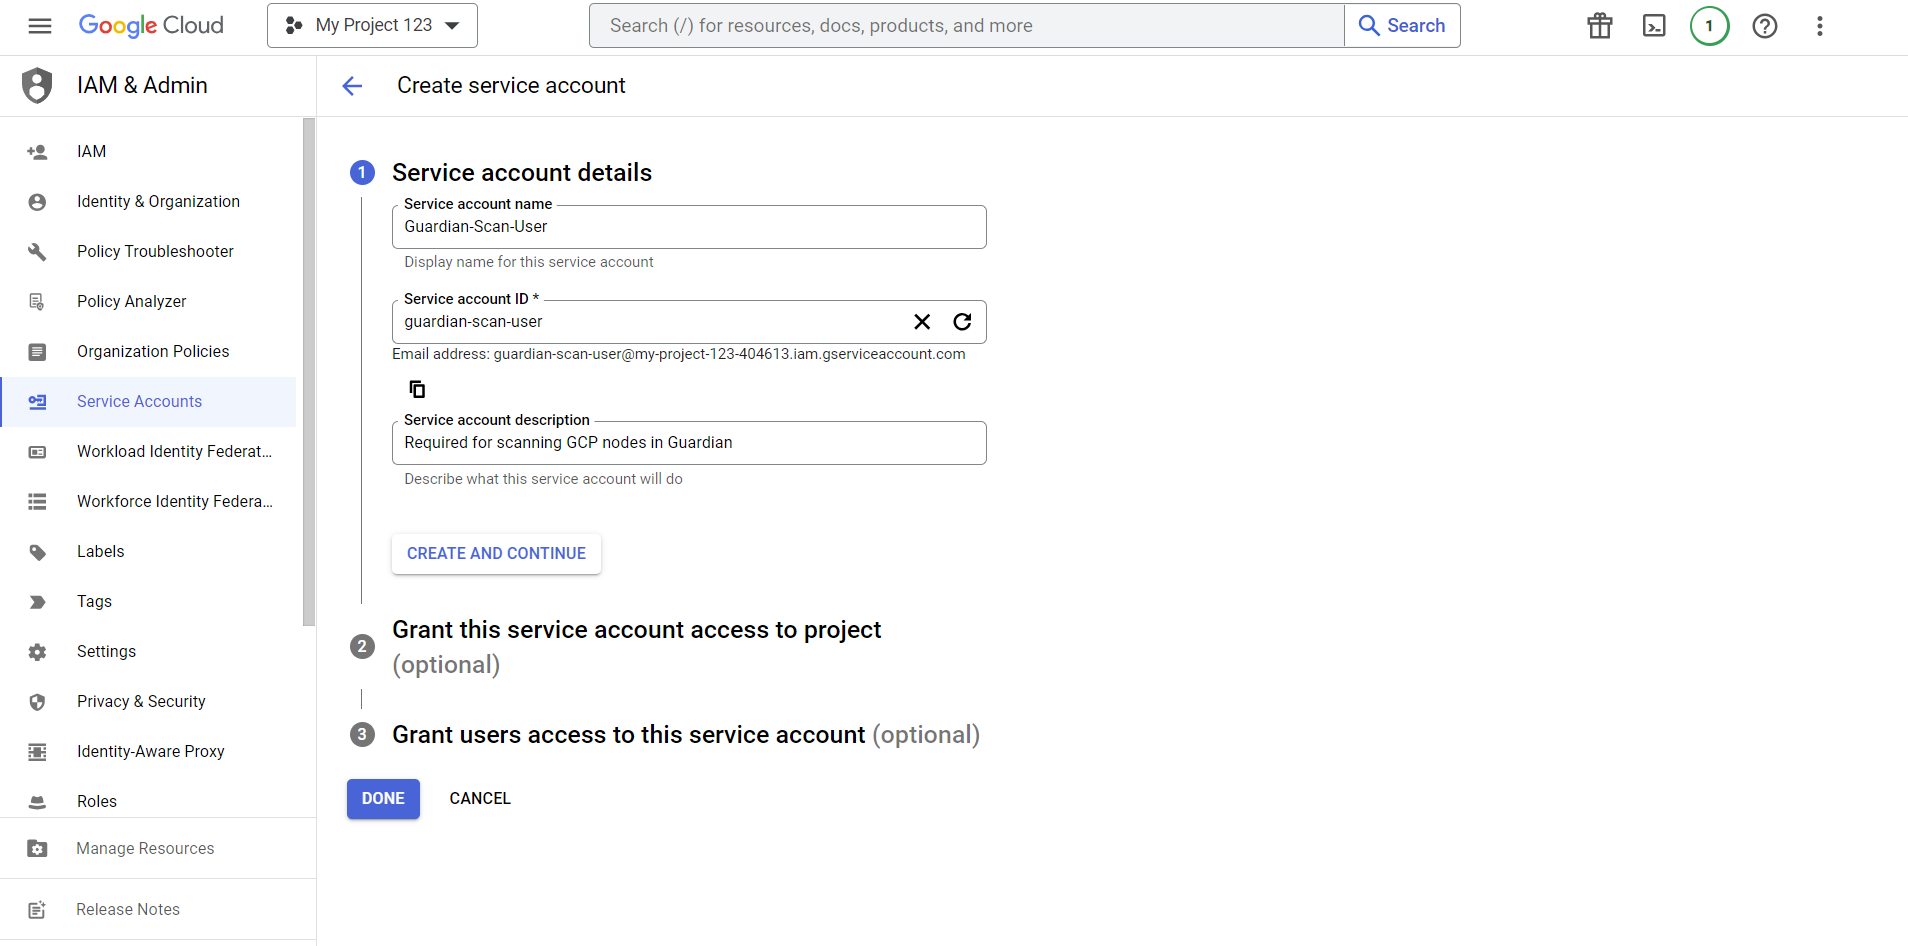Click CREATE AND CONTINUE
This screenshot has height=946, width=1908.
[496, 554]
